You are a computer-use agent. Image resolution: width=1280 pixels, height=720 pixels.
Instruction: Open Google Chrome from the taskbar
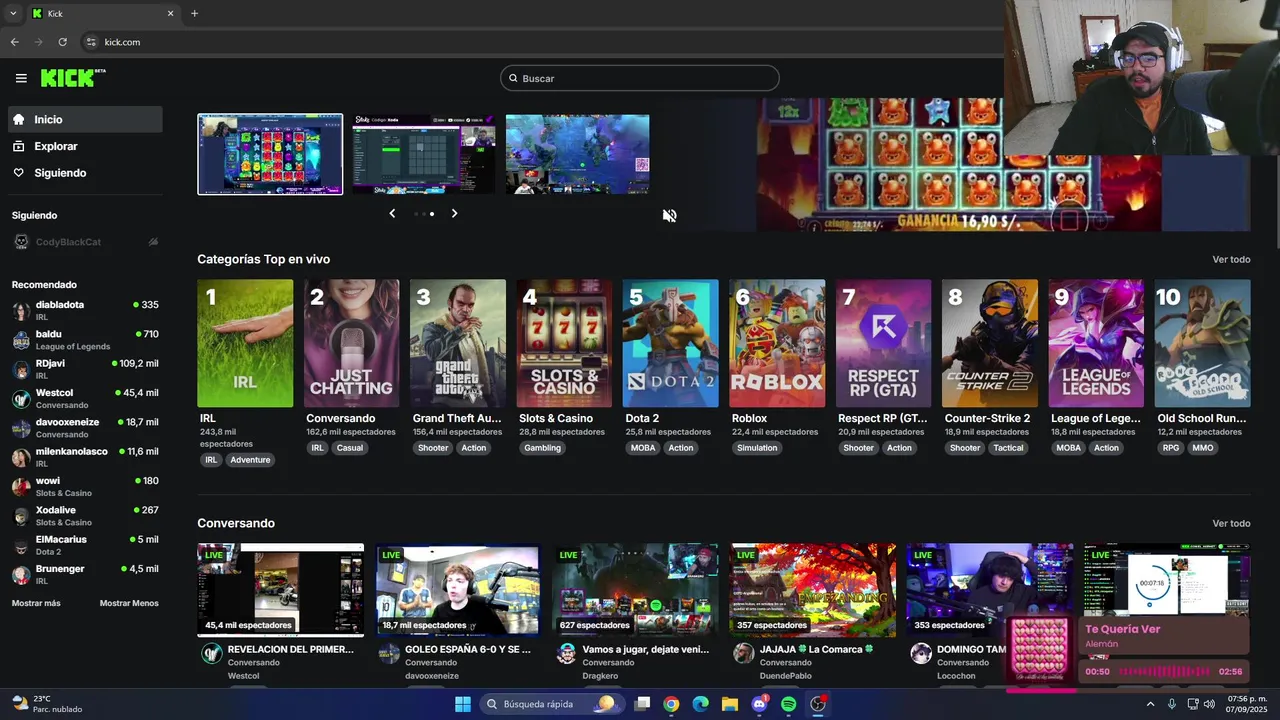tap(671, 704)
